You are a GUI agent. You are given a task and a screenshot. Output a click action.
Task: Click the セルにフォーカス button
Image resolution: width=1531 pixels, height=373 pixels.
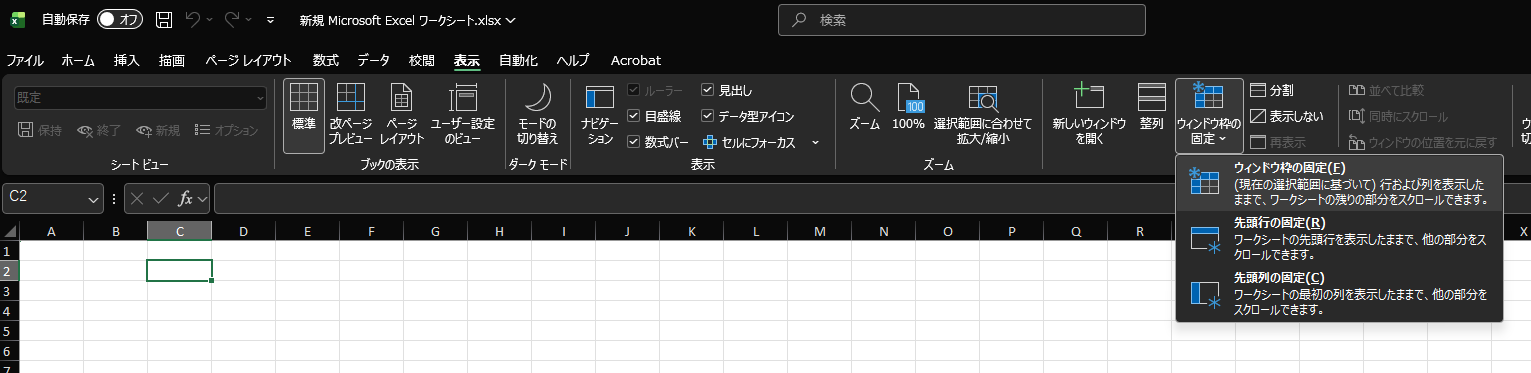(750, 142)
